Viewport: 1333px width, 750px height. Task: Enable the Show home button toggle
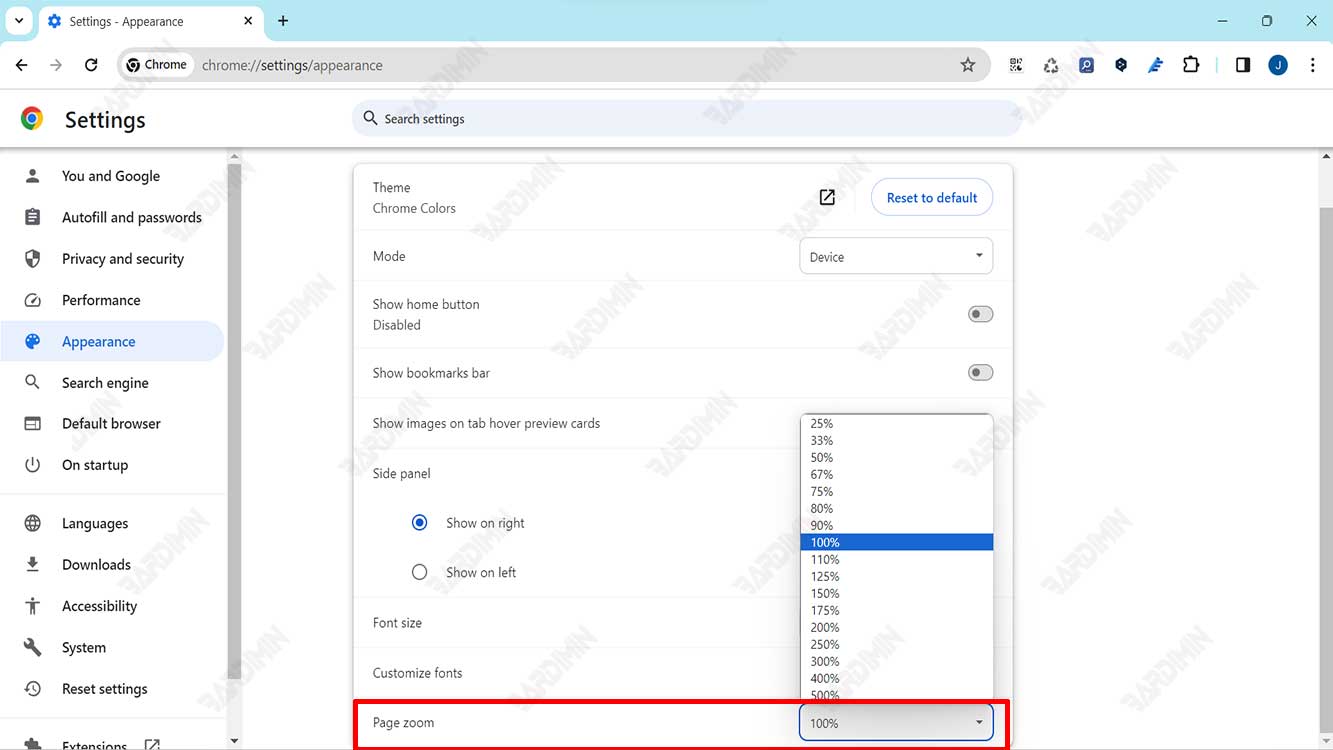980,314
